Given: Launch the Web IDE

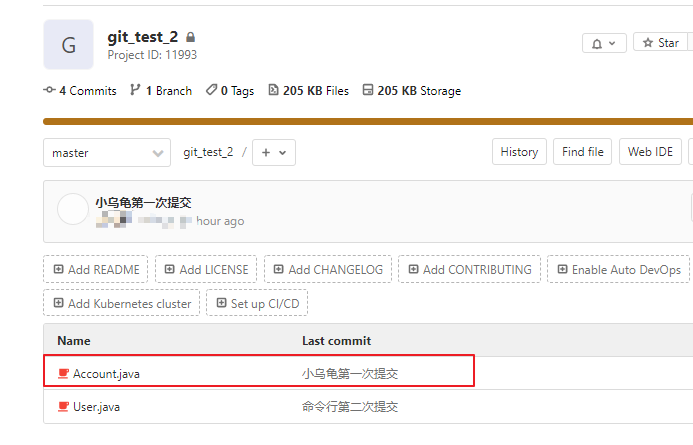Looking at the screenshot, I should [650, 152].
